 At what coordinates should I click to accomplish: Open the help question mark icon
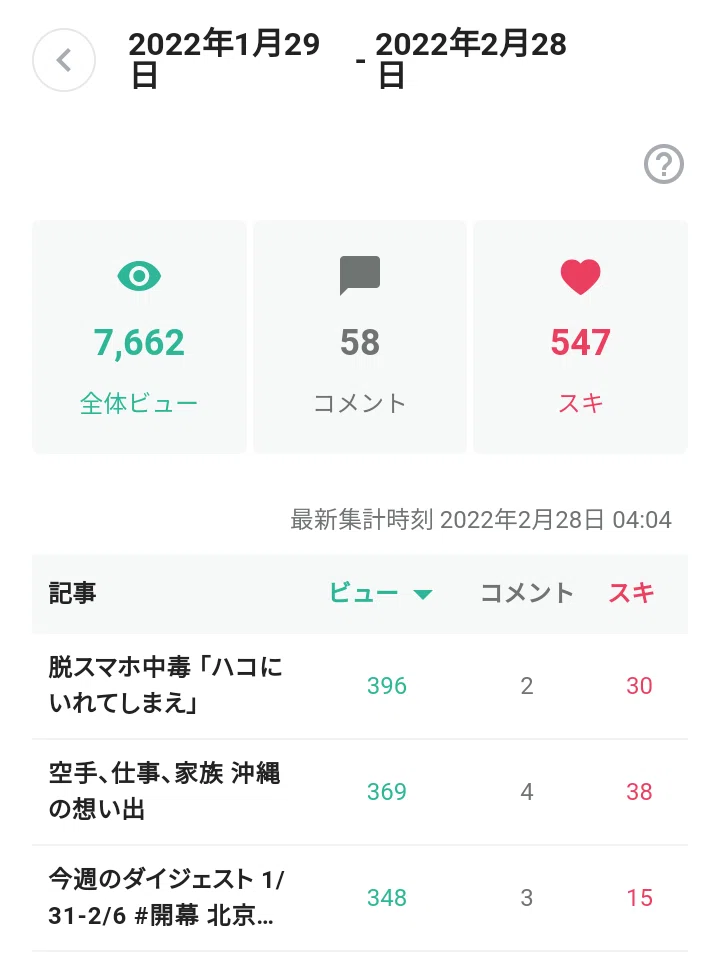pyautogui.click(x=664, y=165)
